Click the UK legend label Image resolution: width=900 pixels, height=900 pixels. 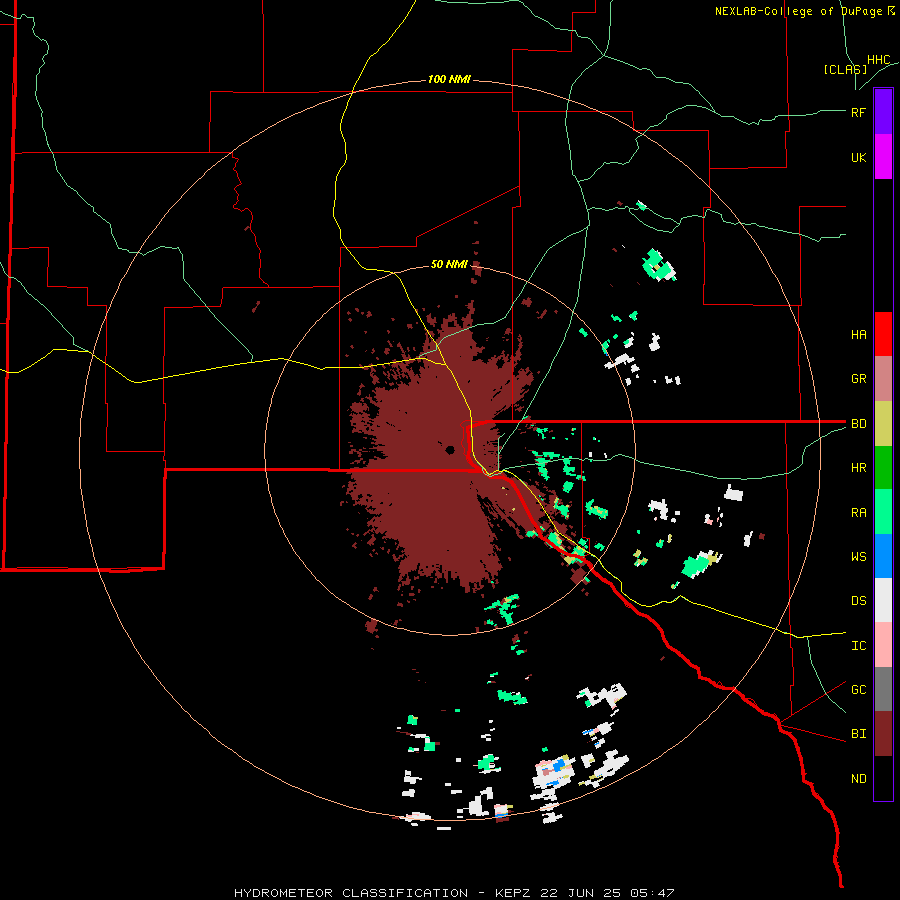858,157
